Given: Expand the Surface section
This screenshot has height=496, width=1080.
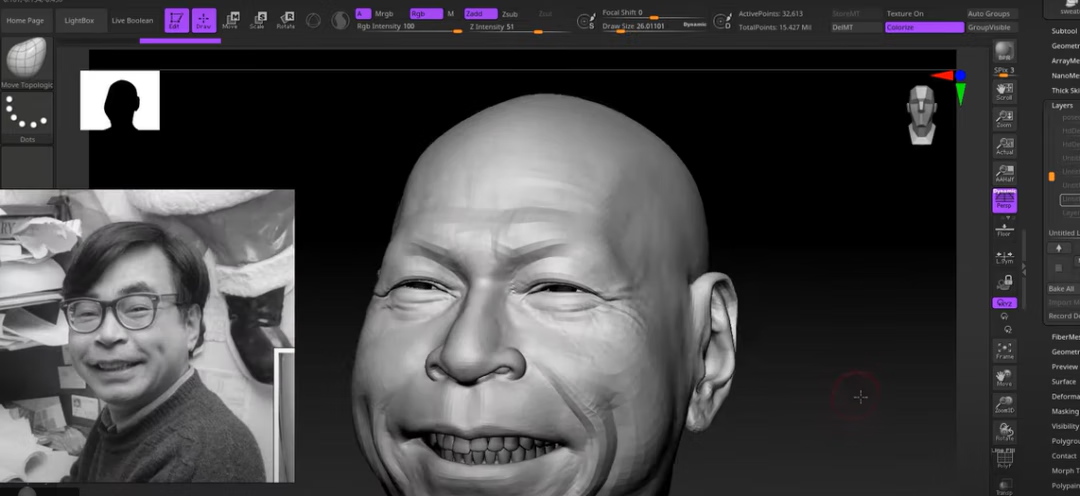Looking at the screenshot, I should (x=1063, y=382).
